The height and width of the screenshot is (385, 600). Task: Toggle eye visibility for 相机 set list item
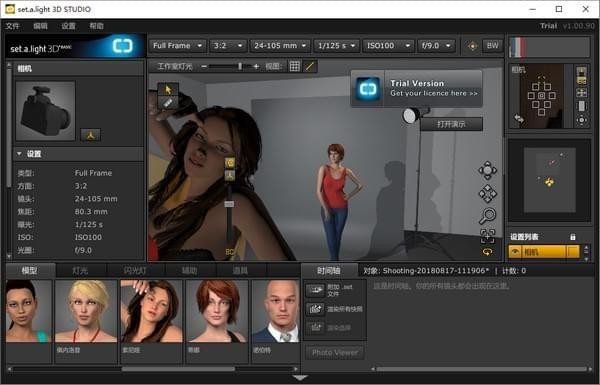(x=515, y=252)
